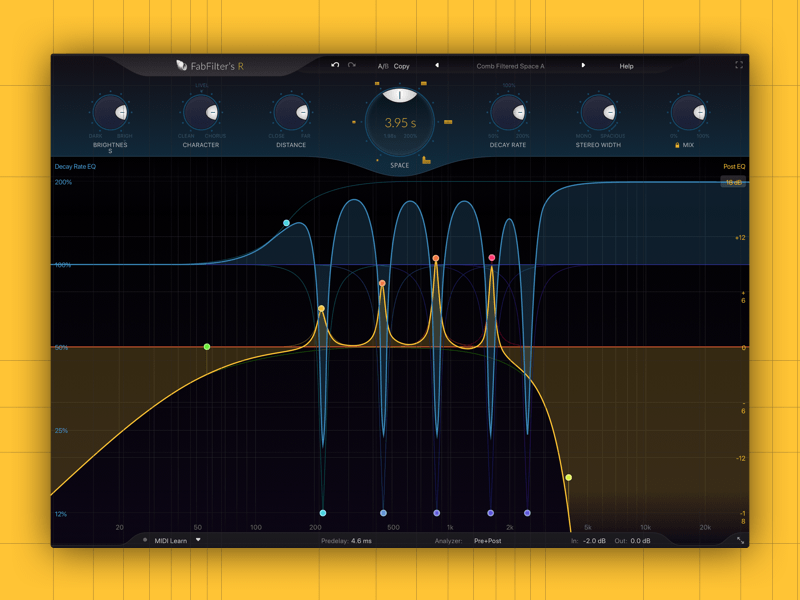Click the In -2.0 dB level value
Screen dimensions: 800x600
click(594, 541)
